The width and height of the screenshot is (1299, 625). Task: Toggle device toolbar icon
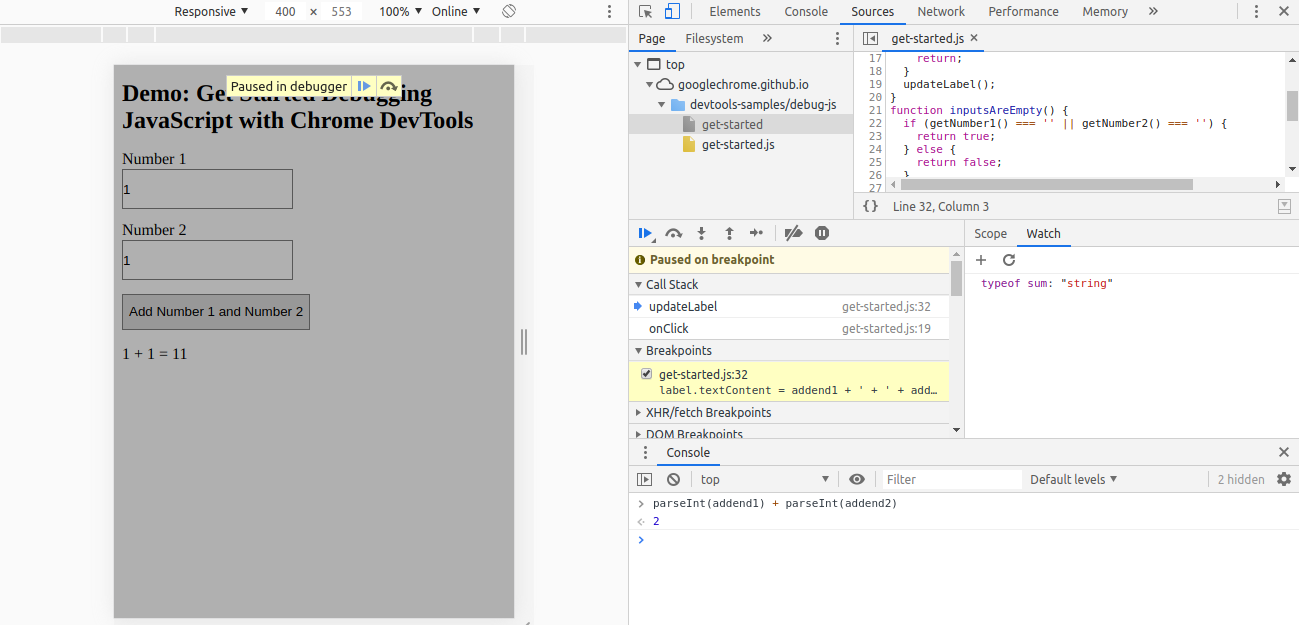pyautogui.click(x=672, y=12)
